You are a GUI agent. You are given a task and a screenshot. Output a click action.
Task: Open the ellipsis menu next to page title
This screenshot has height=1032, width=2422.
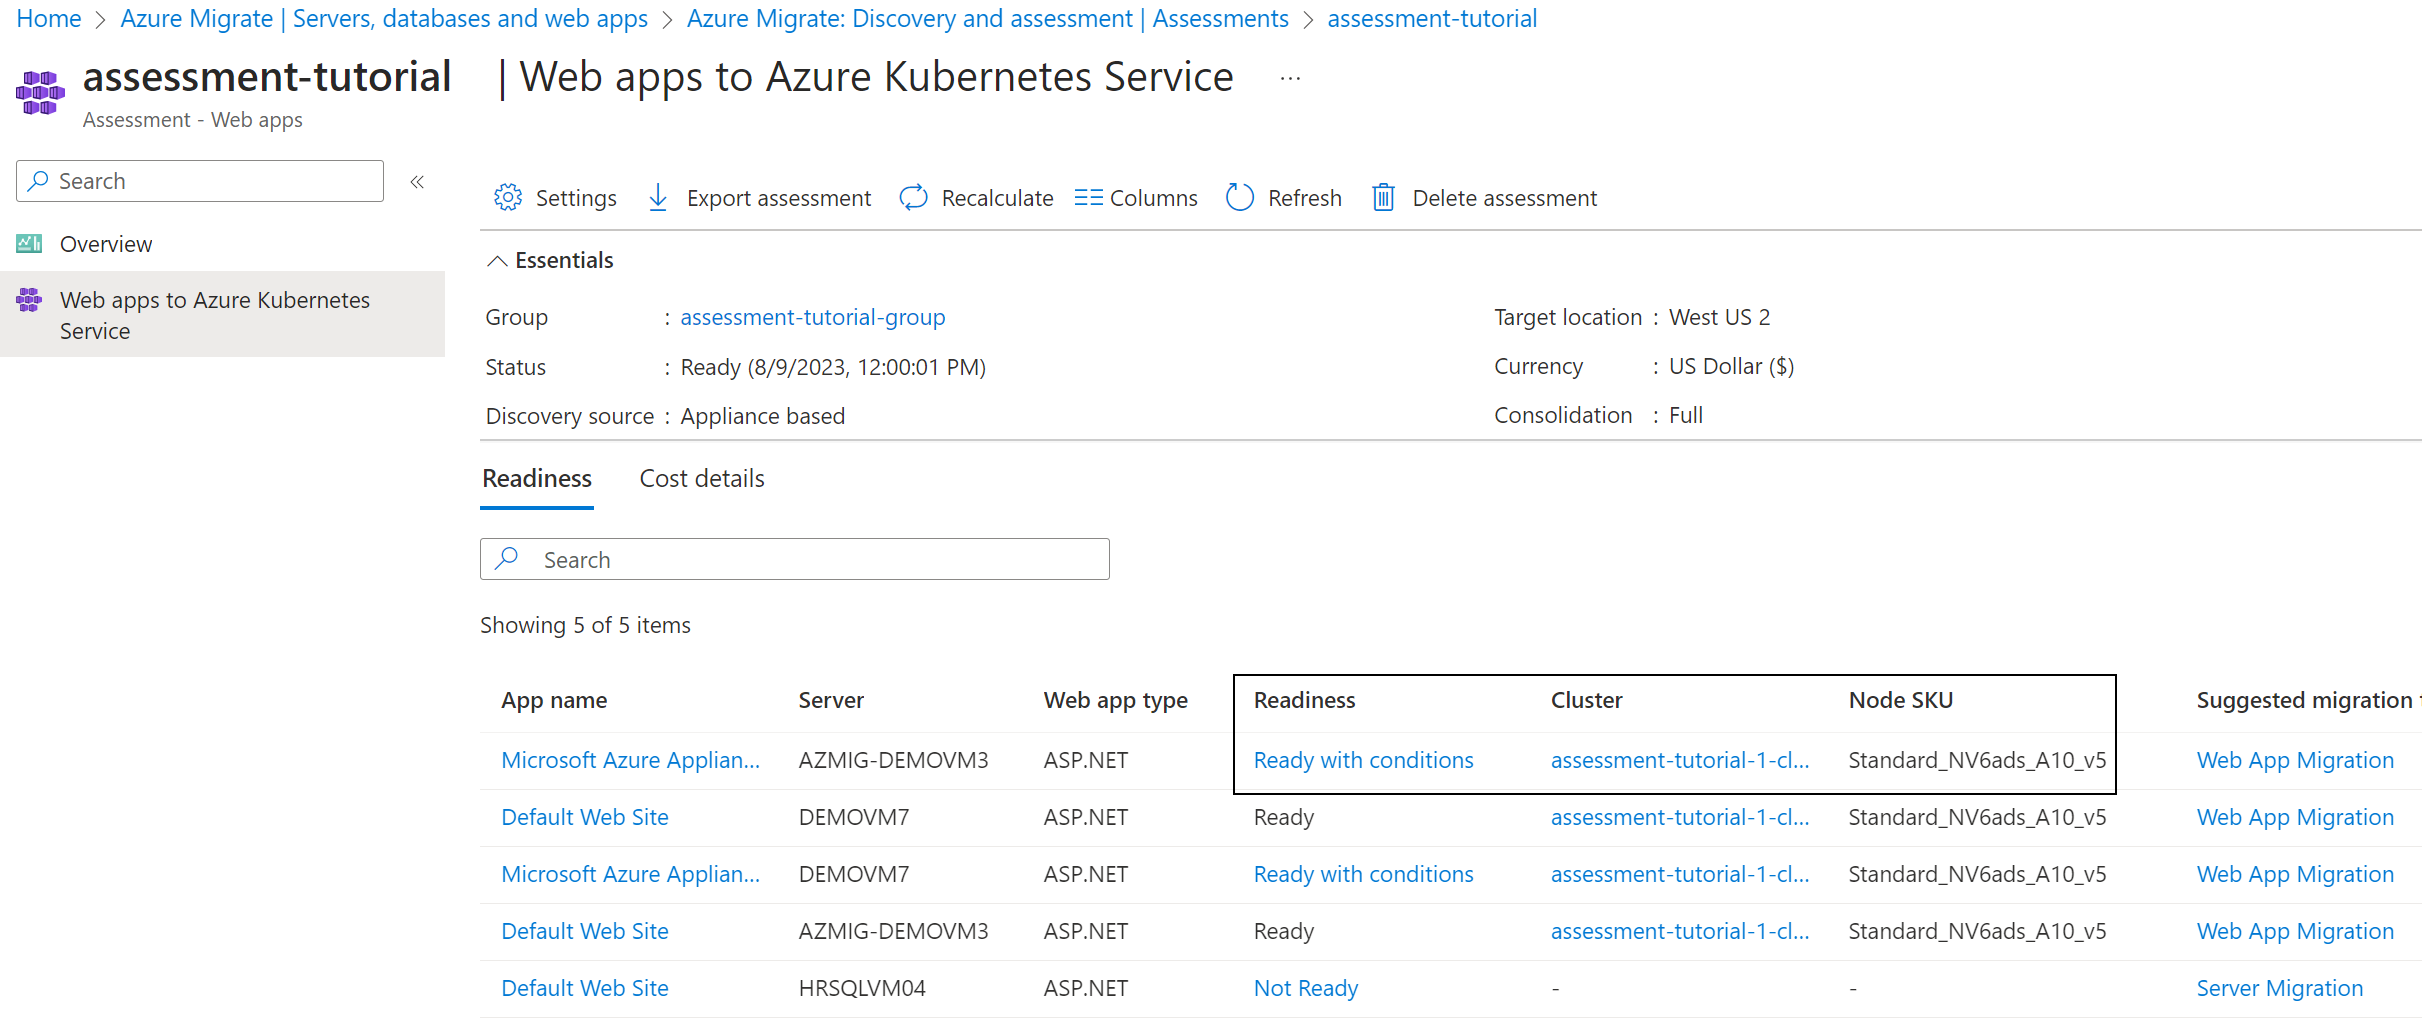(1289, 77)
